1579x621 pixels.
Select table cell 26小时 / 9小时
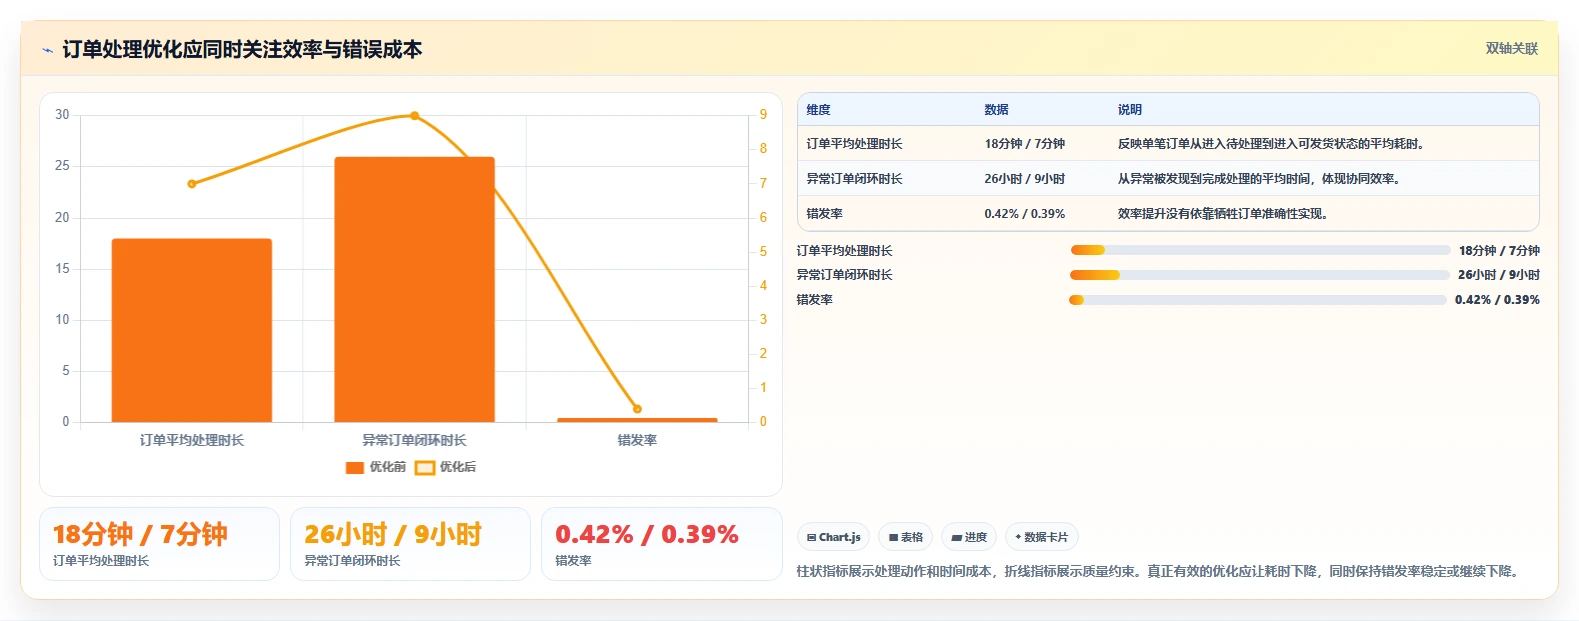tap(1024, 179)
